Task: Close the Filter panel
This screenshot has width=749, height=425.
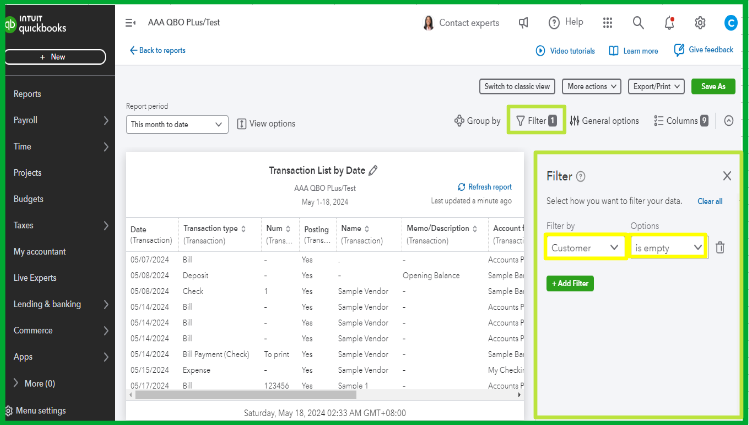Action: pyautogui.click(x=727, y=176)
